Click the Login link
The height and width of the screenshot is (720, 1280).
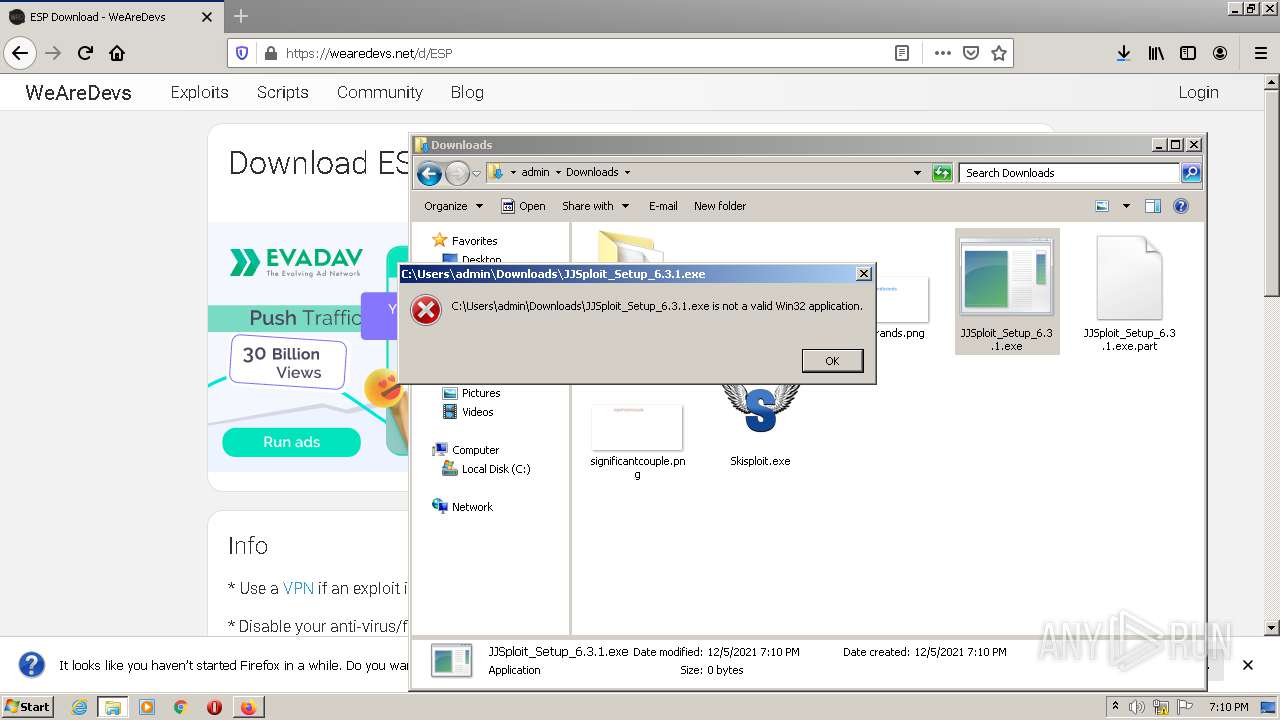[x=1198, y=92]
